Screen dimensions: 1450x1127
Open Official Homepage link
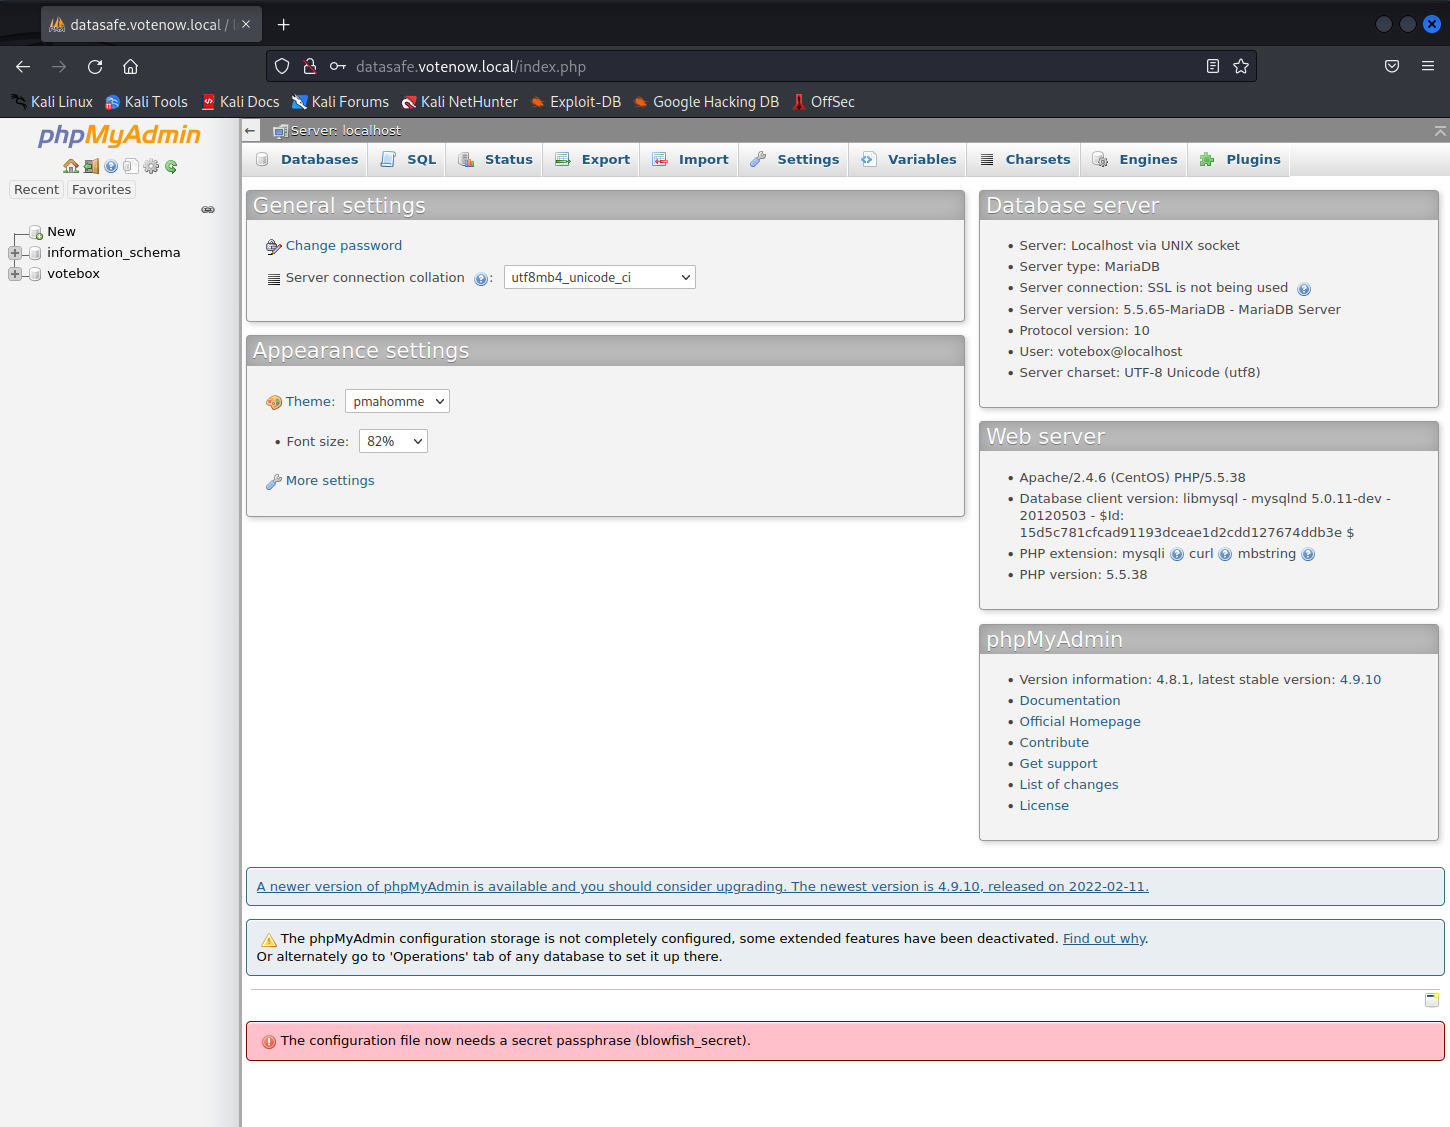pos(1080,722)
